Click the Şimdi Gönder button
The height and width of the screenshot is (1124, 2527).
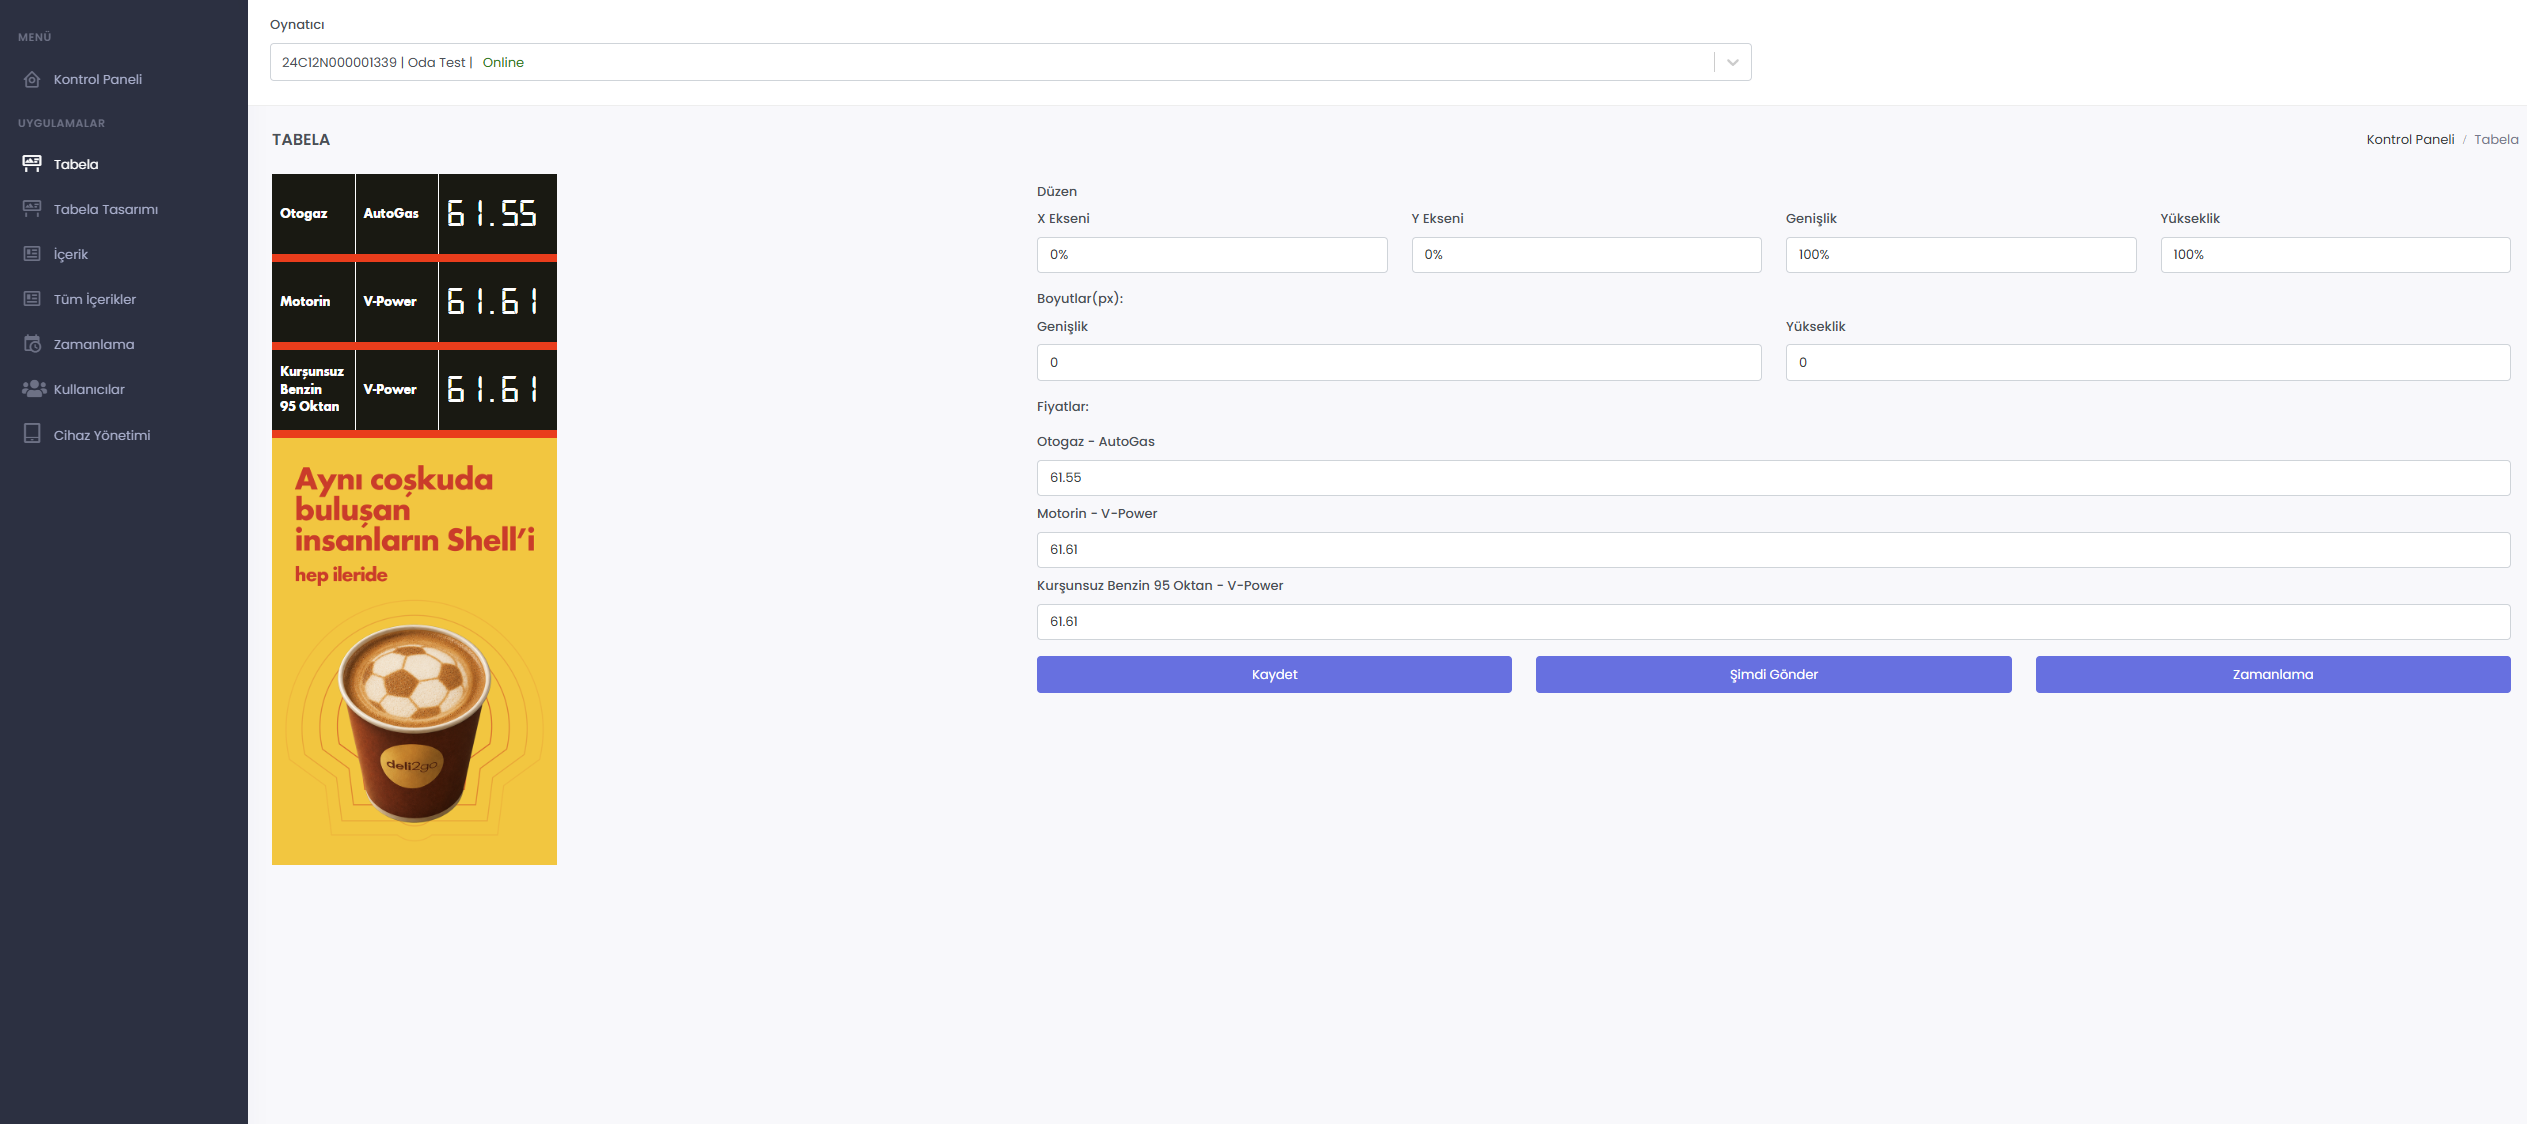pyautogui.click(x=1773, y=674)
